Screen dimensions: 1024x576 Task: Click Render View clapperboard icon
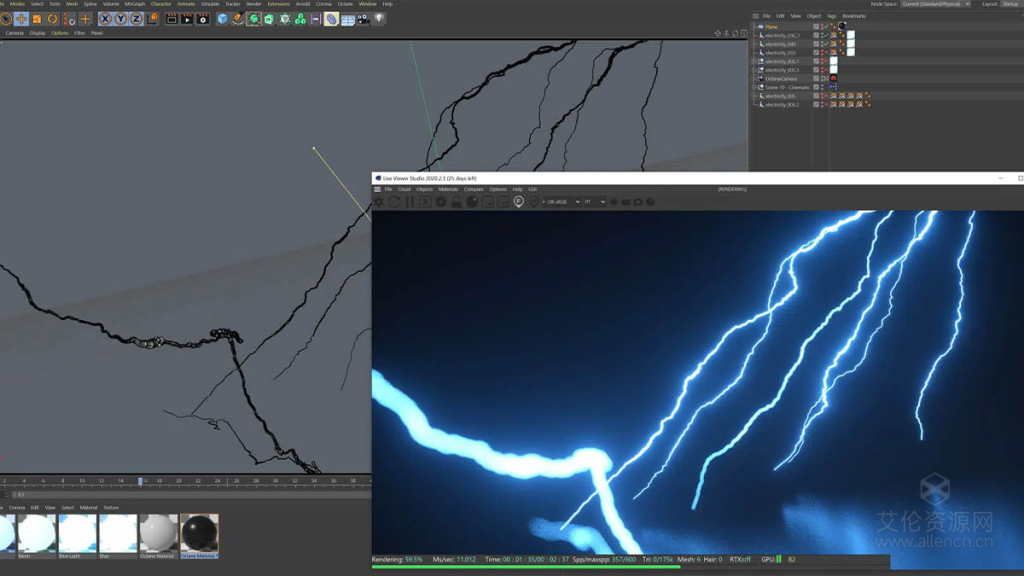(171, 19)
